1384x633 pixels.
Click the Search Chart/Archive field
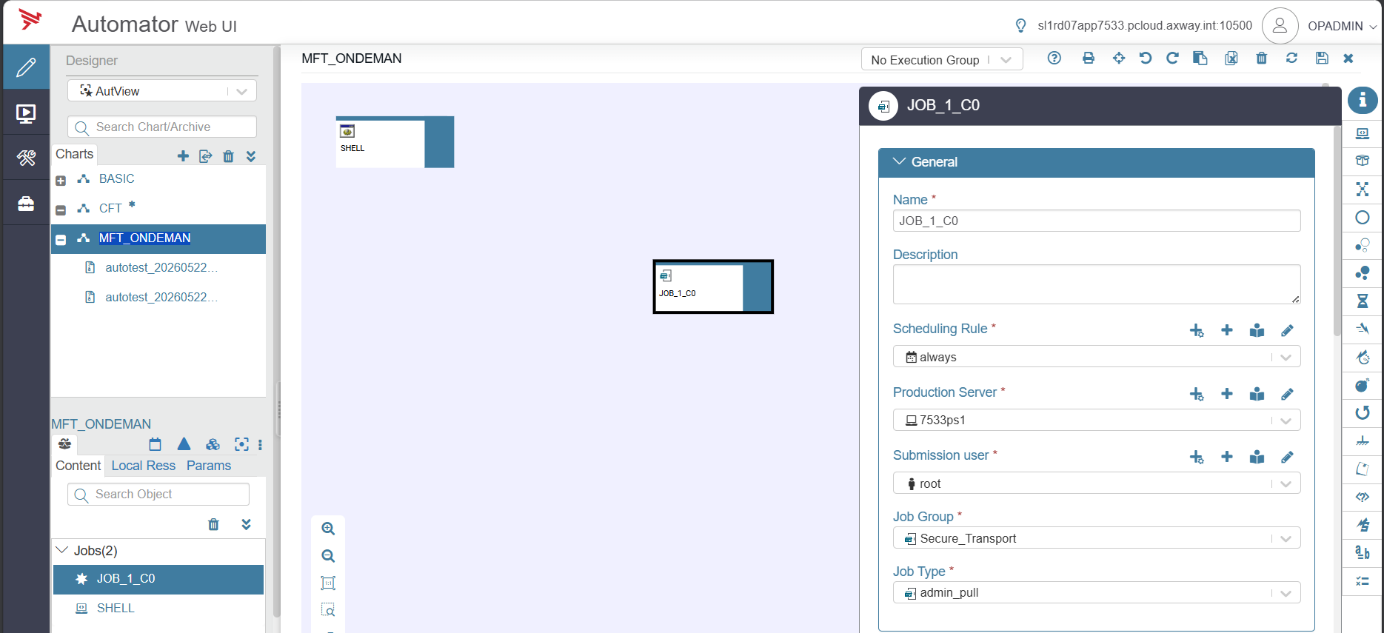point(162,127)
